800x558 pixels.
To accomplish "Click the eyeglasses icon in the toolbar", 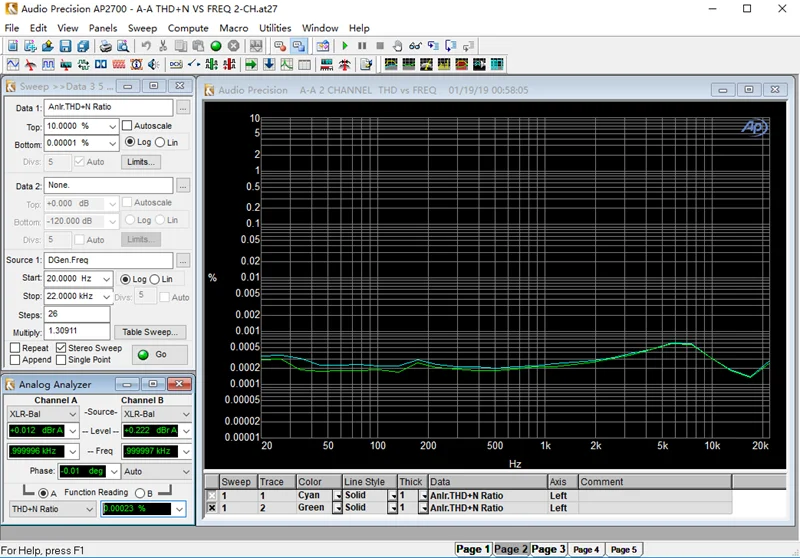I will (415, 46).
